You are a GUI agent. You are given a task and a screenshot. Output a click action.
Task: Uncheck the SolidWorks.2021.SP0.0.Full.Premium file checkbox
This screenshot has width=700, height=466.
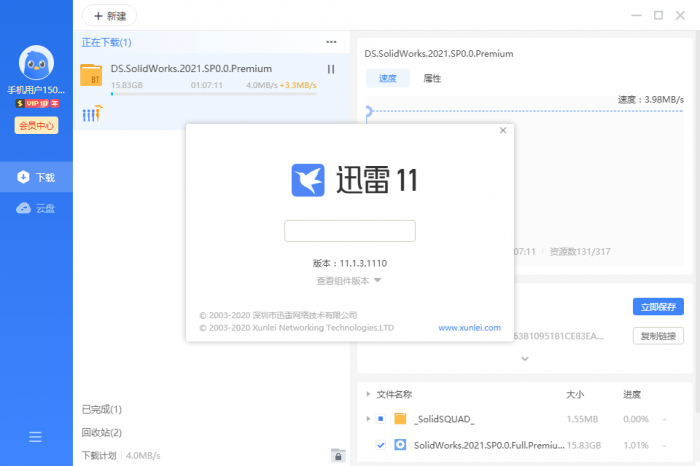(x=381, y=445)
